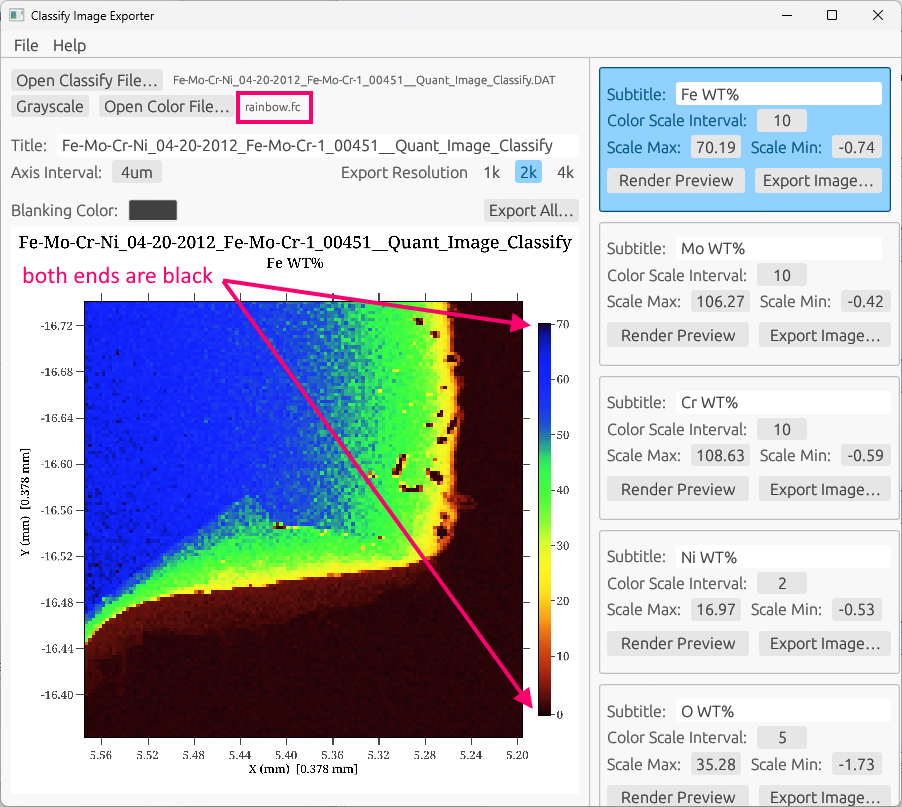This screenshot has width=902, height=807.
Task: Click the Classify Image Exporter app icon
Action: point(17,16)
